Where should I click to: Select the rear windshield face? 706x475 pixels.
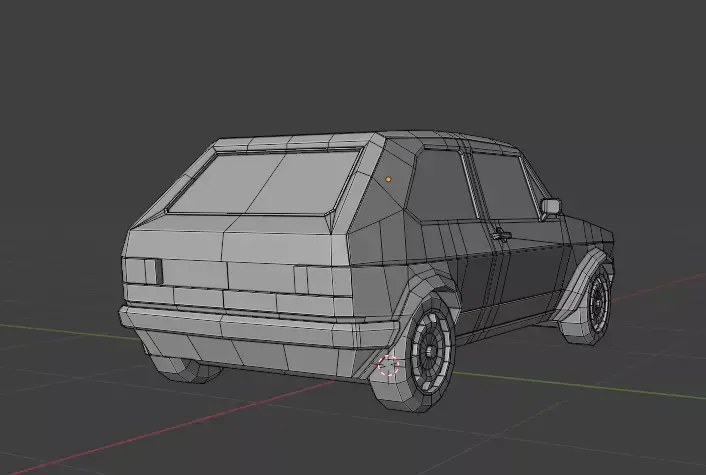[265, 182]
